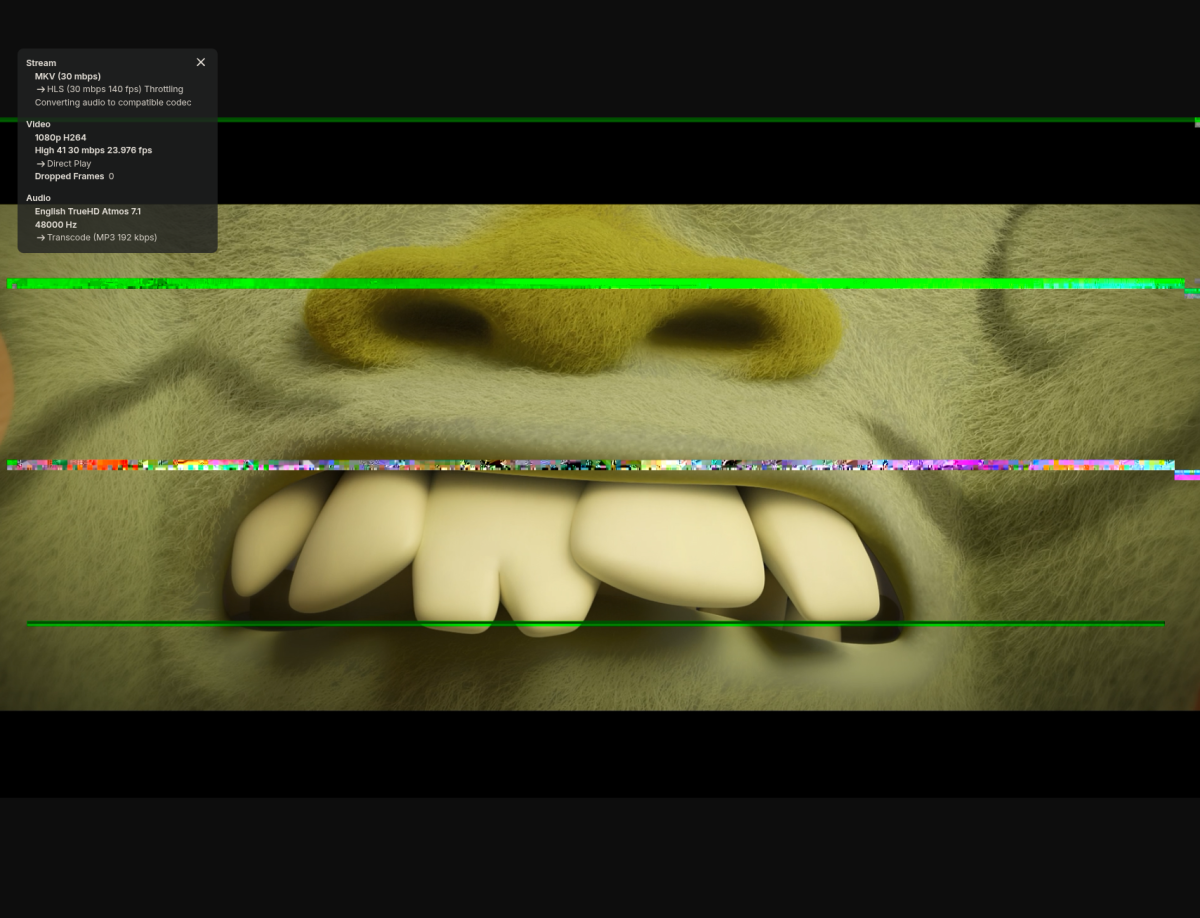Select the MKV (30 mbps) stream entry

coord(67,76)
